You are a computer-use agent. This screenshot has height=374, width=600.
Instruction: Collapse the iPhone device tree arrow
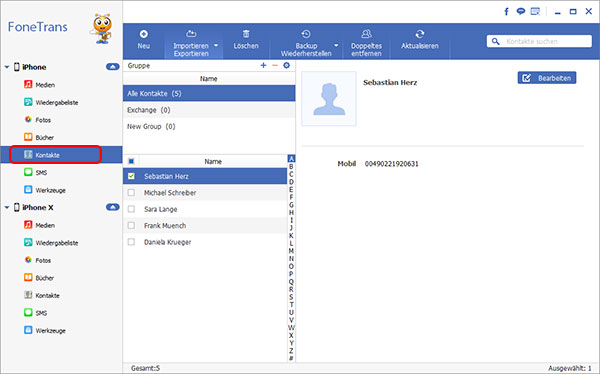point(7,67)
